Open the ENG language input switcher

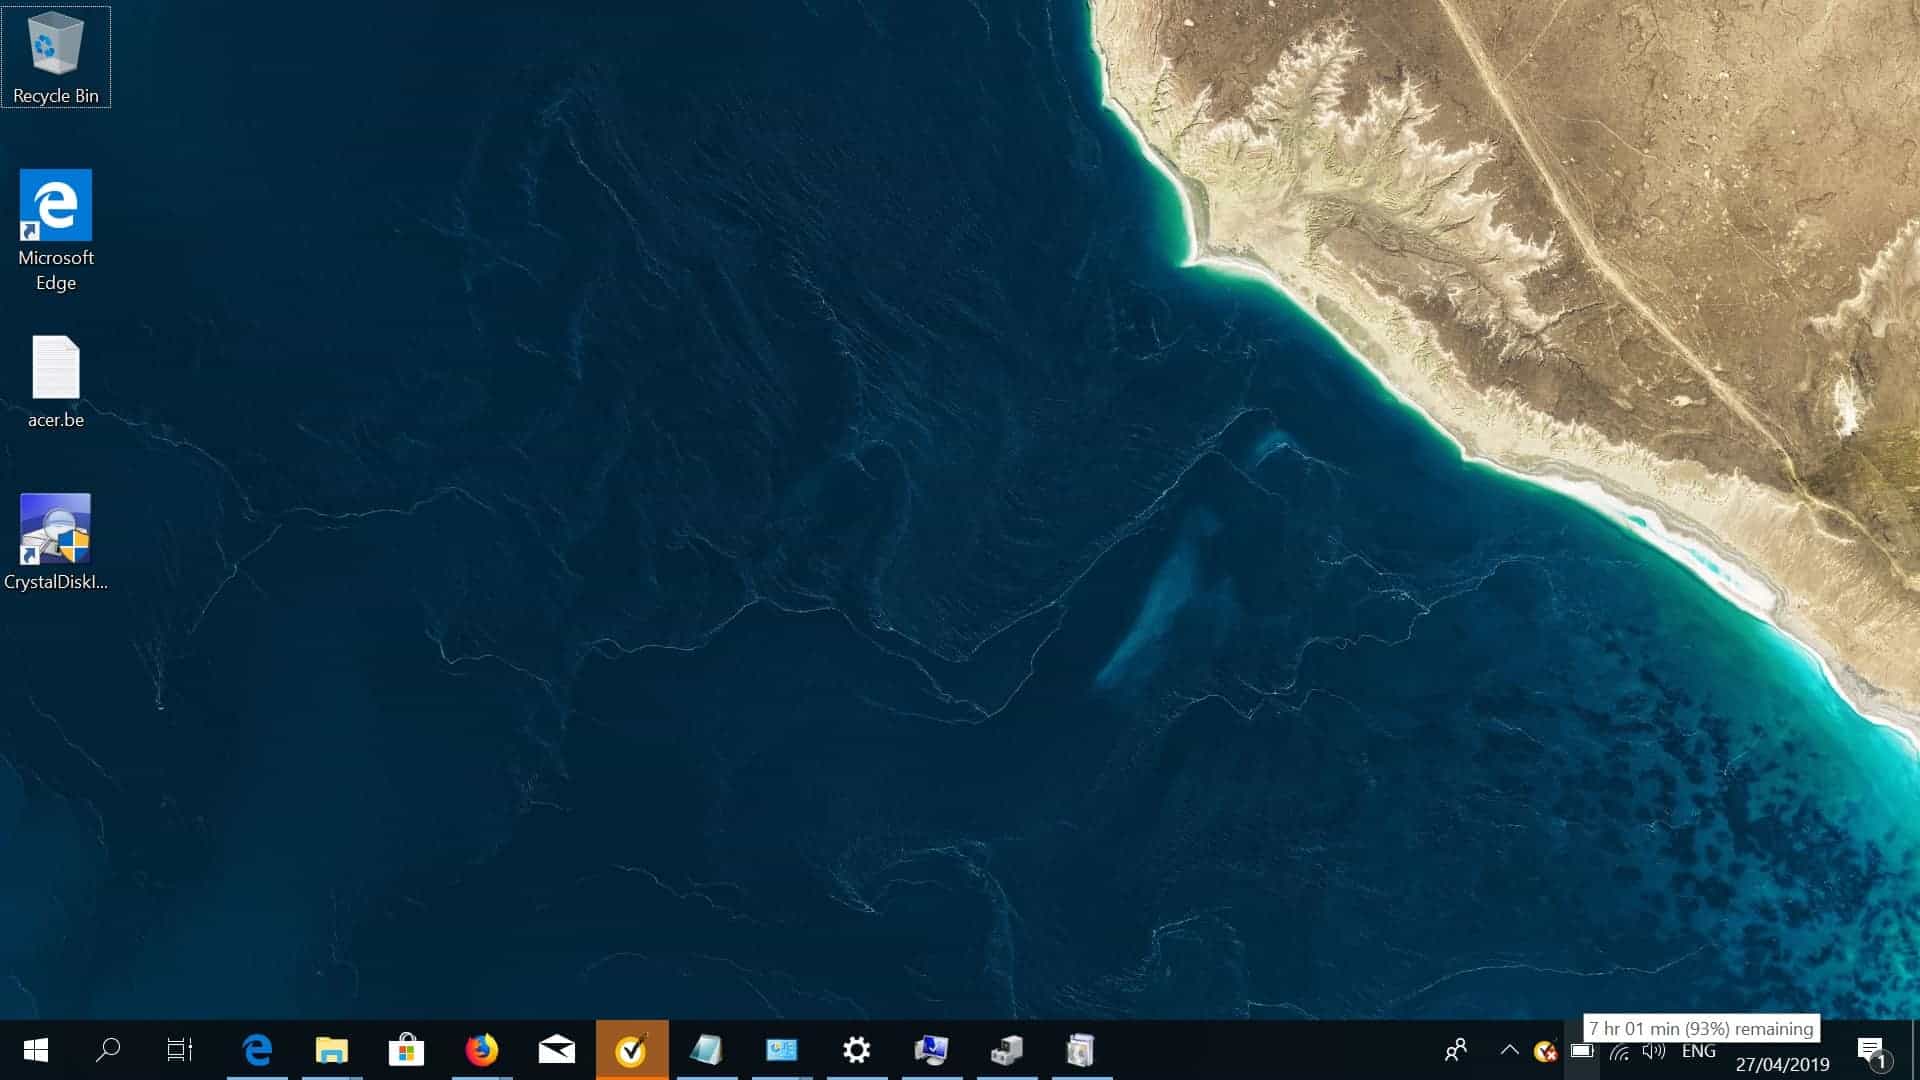click(1698, 1051)
